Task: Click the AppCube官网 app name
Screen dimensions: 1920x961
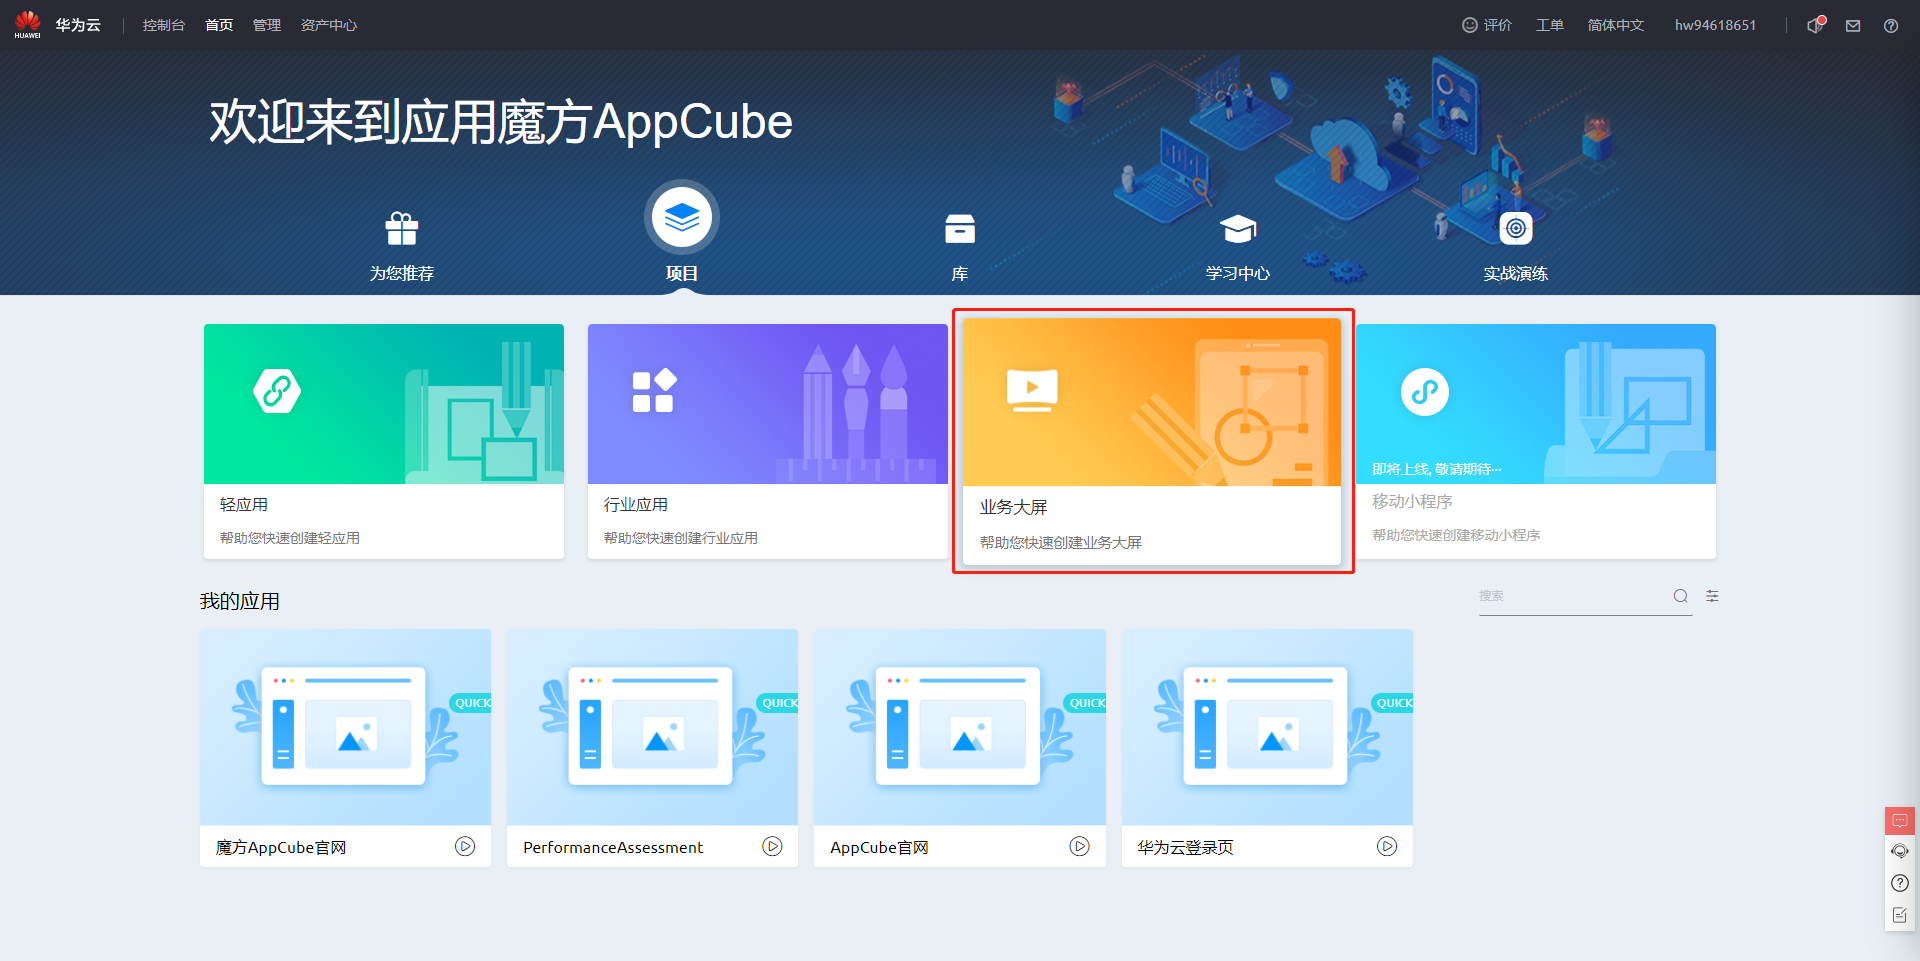Action: click(x=879, y=847)
